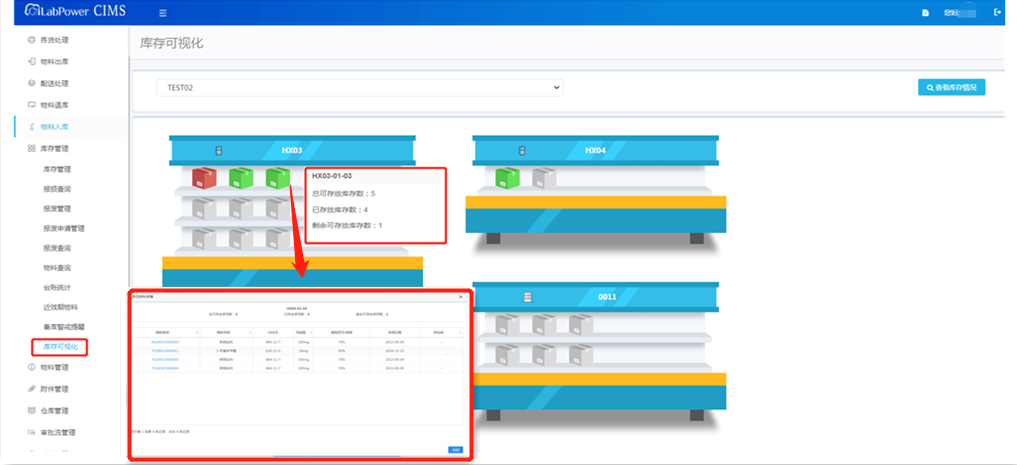Open 物料出库 in the sidebar
Image resolution: width=1017 pixels, height=465 pixels.
(x=54, y=62)
